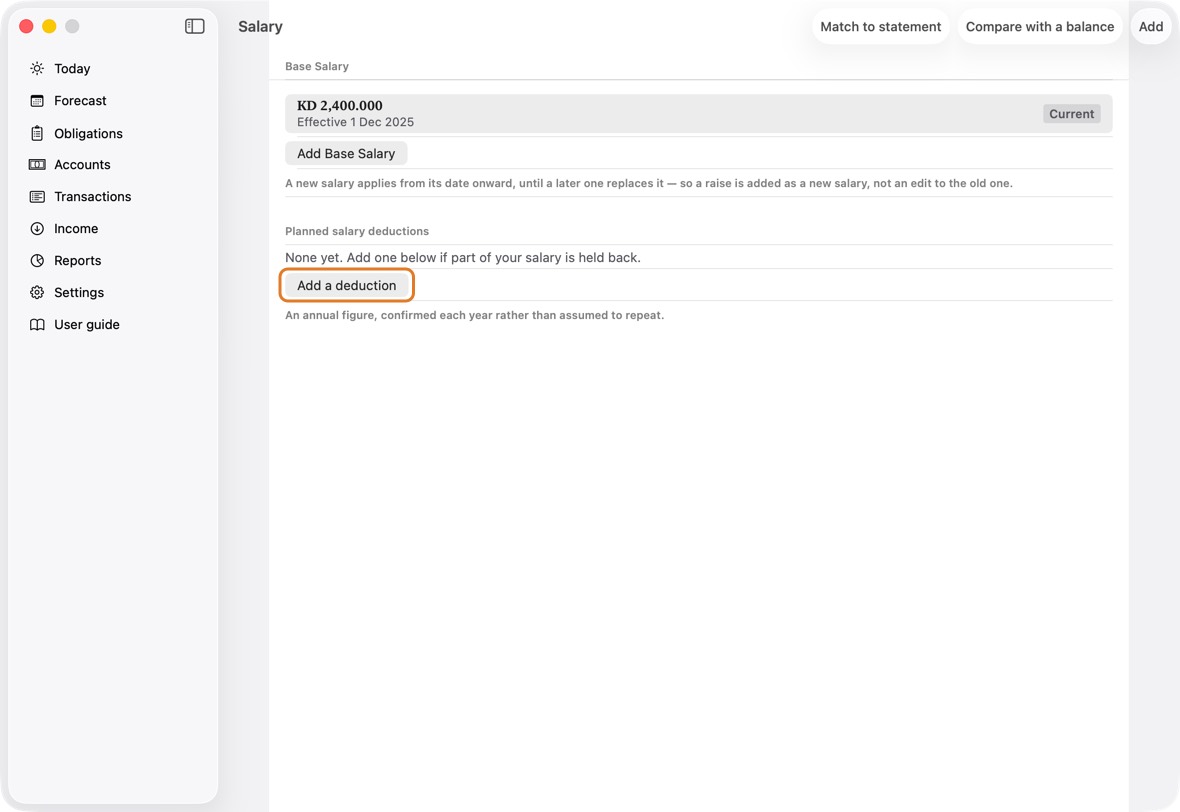Click the Forecast calendar icon

[37, 101]
